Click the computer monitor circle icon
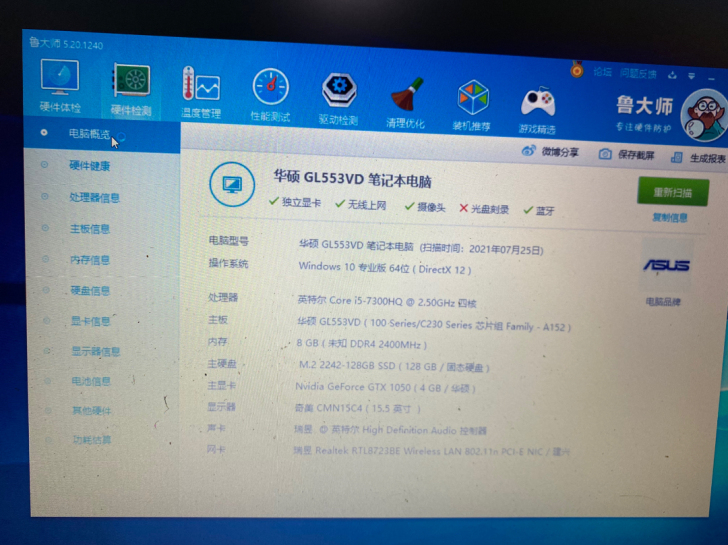This screenshot has width=728, height=545. pyautogui.click(x=232, y=184)
